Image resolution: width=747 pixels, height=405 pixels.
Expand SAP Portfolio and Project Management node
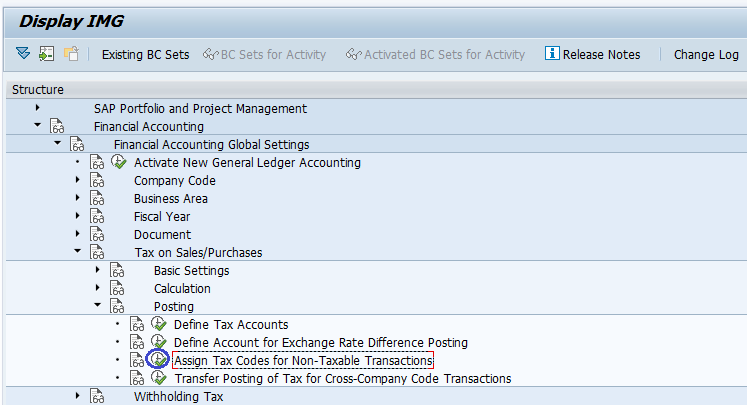coord(37,108)
